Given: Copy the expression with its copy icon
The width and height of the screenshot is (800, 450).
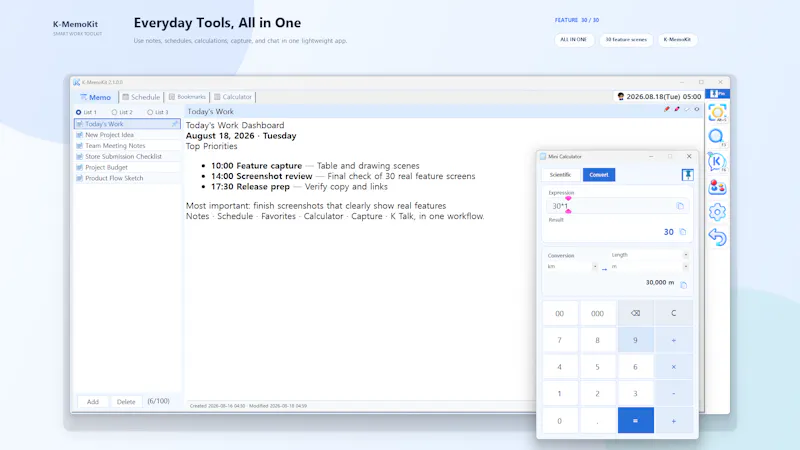Looking at the screenshot, I should click(x=680, y=206).
